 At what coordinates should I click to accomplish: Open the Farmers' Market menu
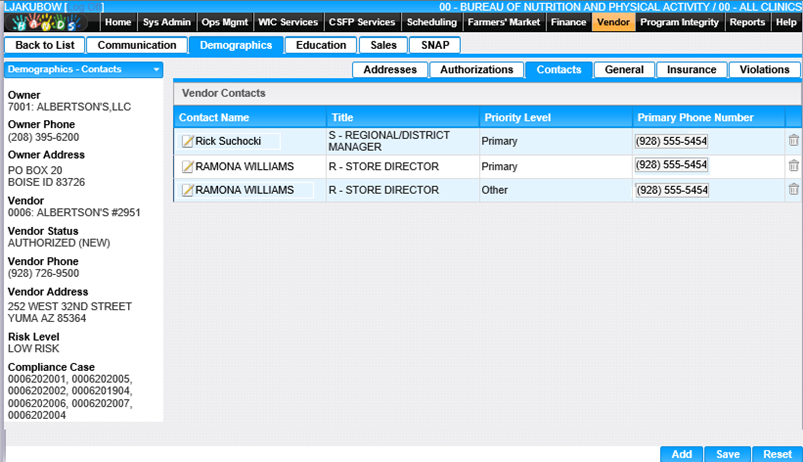pos(504,23)
